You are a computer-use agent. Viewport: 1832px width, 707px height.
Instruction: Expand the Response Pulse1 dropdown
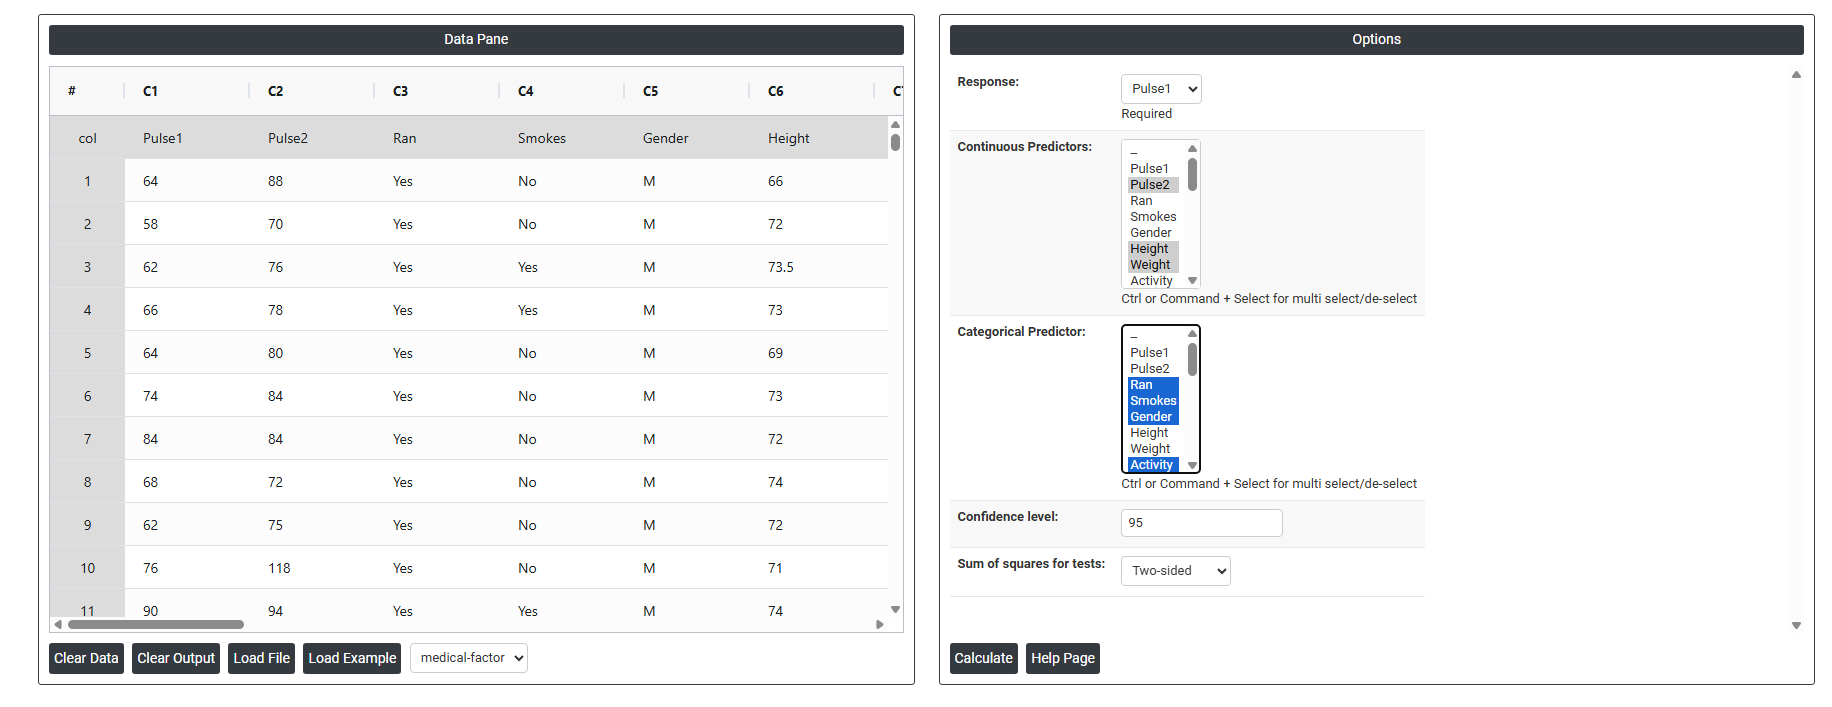click(1160, 89)
